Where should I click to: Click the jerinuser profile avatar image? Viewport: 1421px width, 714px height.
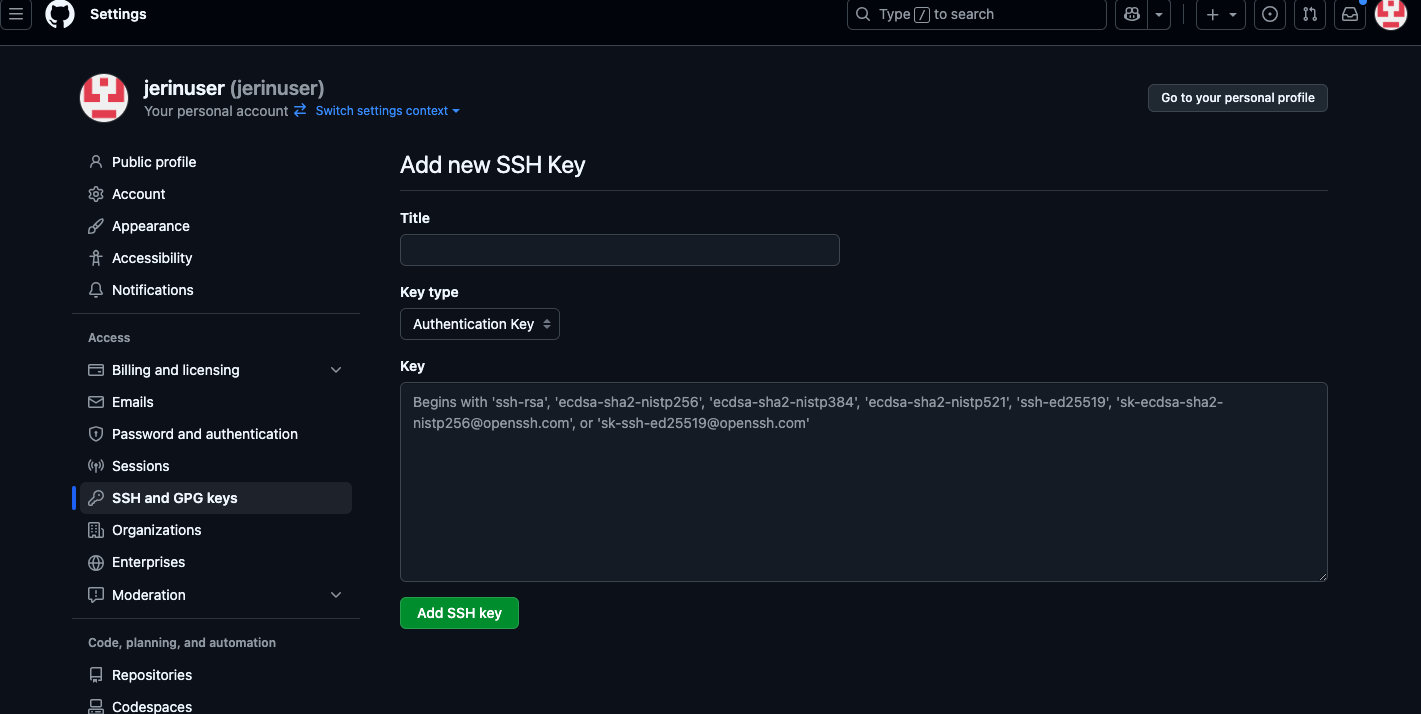tap(104, 98)
